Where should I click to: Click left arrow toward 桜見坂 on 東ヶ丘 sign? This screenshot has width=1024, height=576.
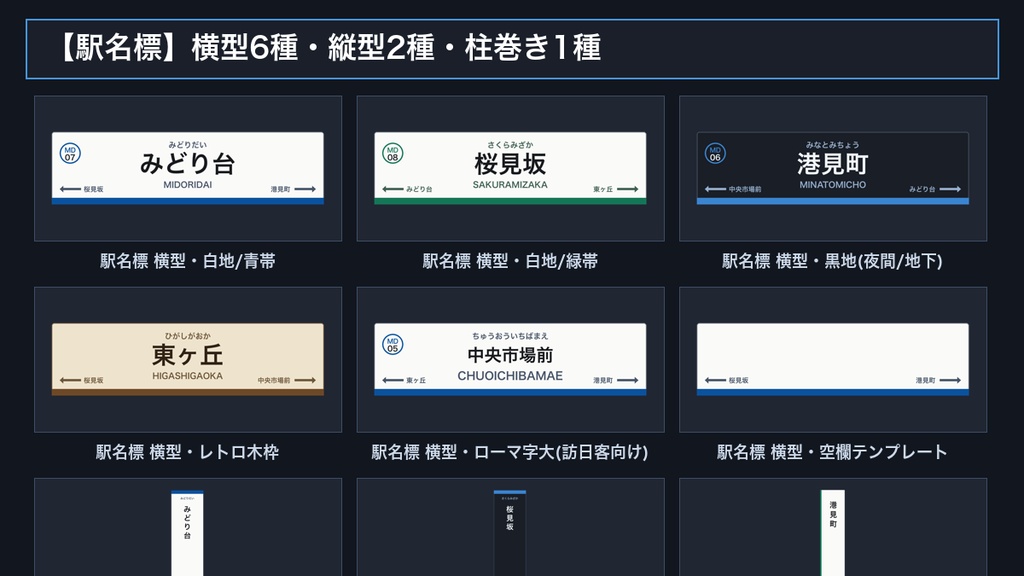coord(70,380)
